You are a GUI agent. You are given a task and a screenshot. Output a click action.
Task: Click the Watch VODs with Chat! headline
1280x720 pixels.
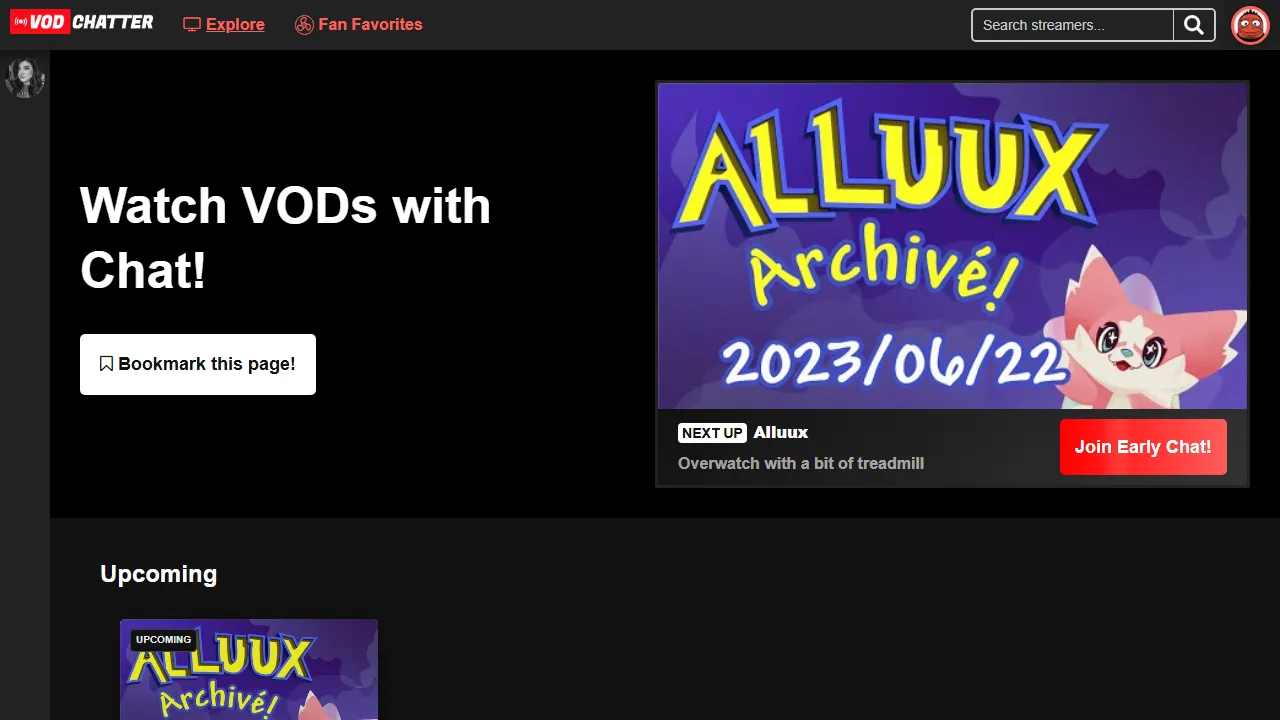click(x=285, y=238)
